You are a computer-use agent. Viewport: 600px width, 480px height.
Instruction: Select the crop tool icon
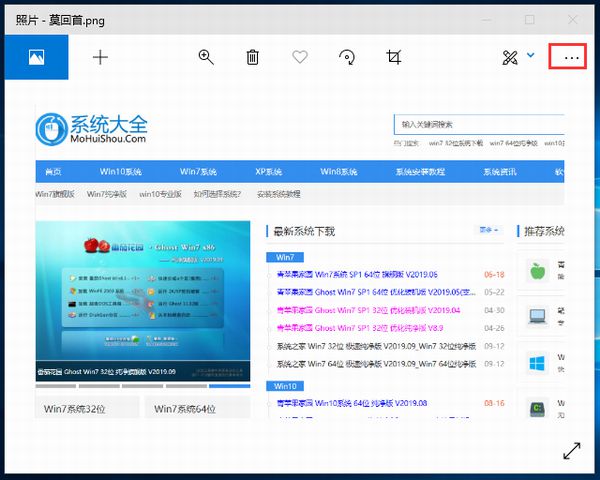[394, 58]
